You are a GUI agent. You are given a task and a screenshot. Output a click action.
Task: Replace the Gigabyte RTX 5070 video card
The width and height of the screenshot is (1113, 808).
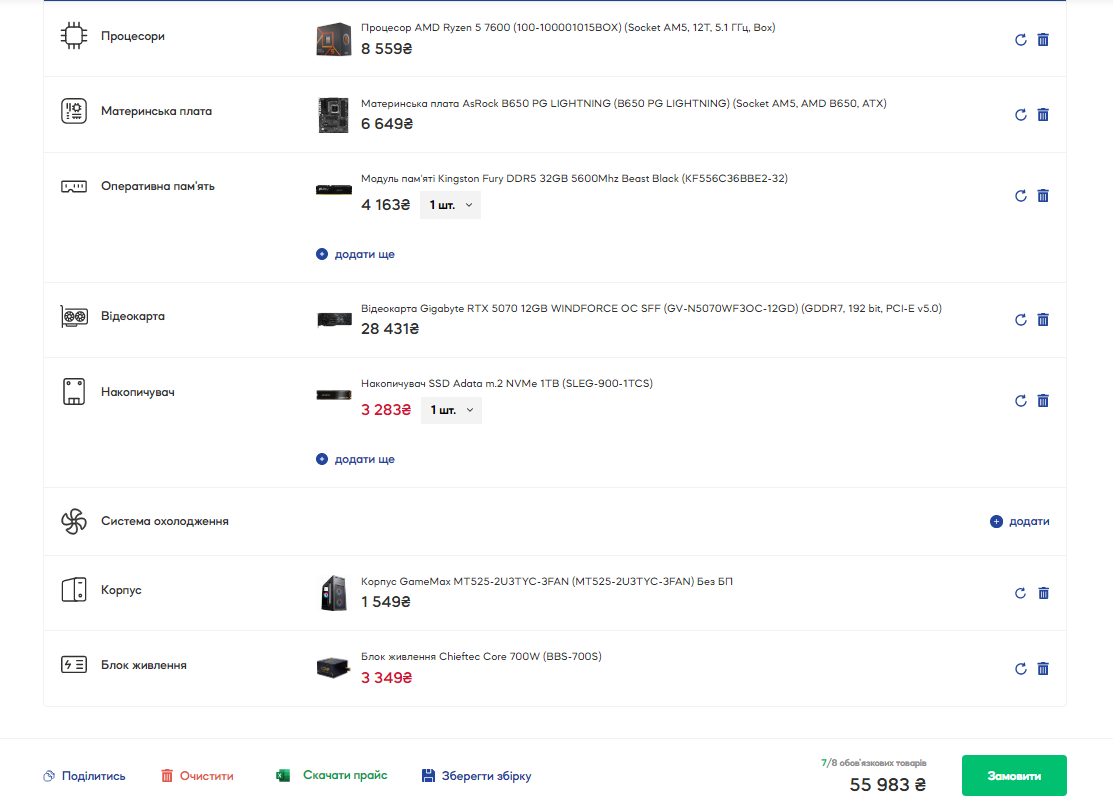(x=1020, y=320)
